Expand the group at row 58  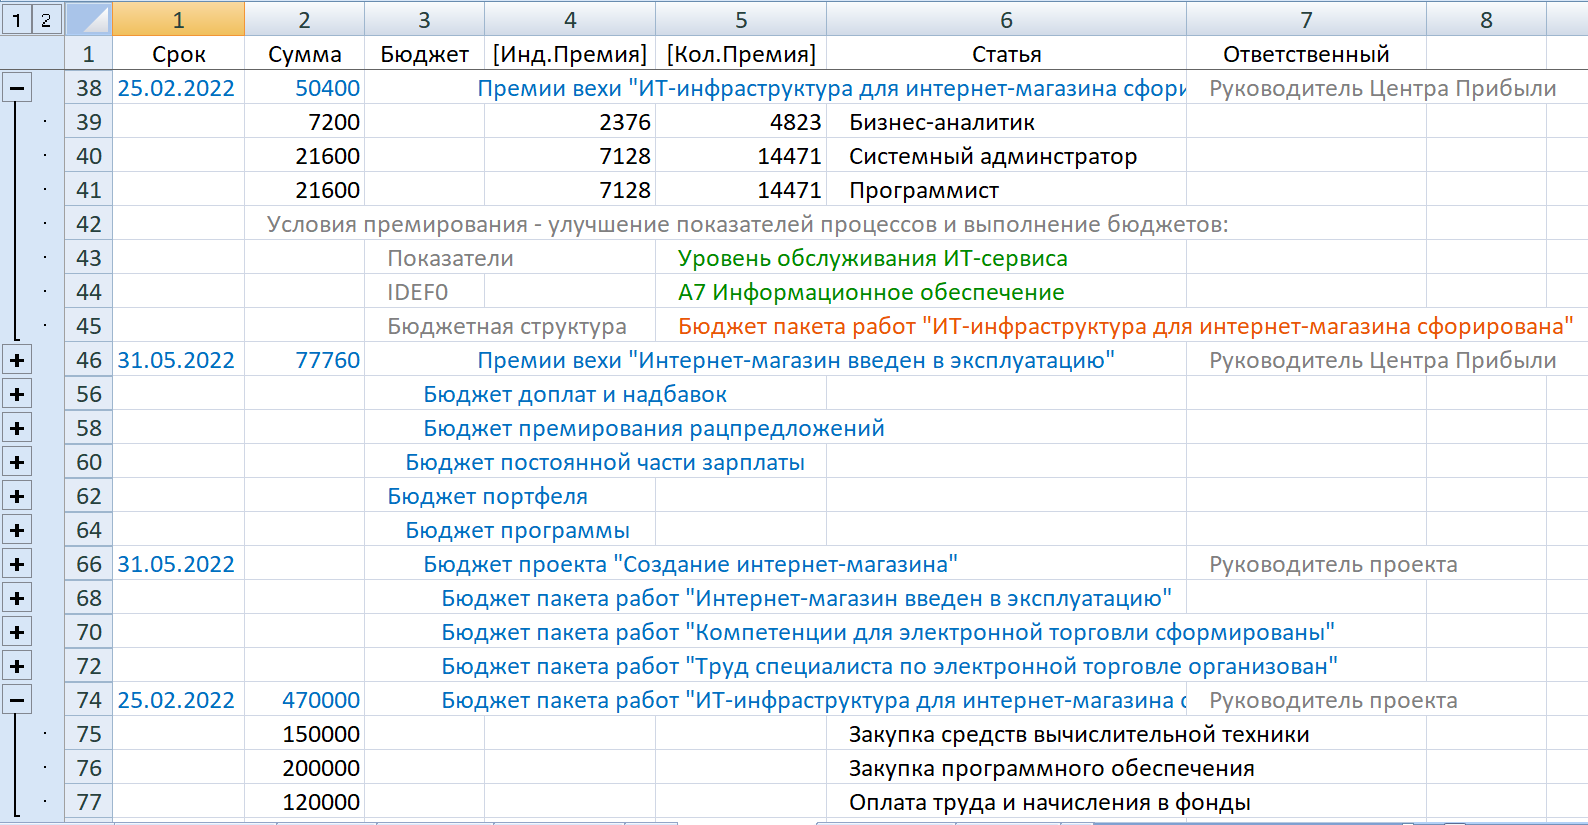coord(17,428)
